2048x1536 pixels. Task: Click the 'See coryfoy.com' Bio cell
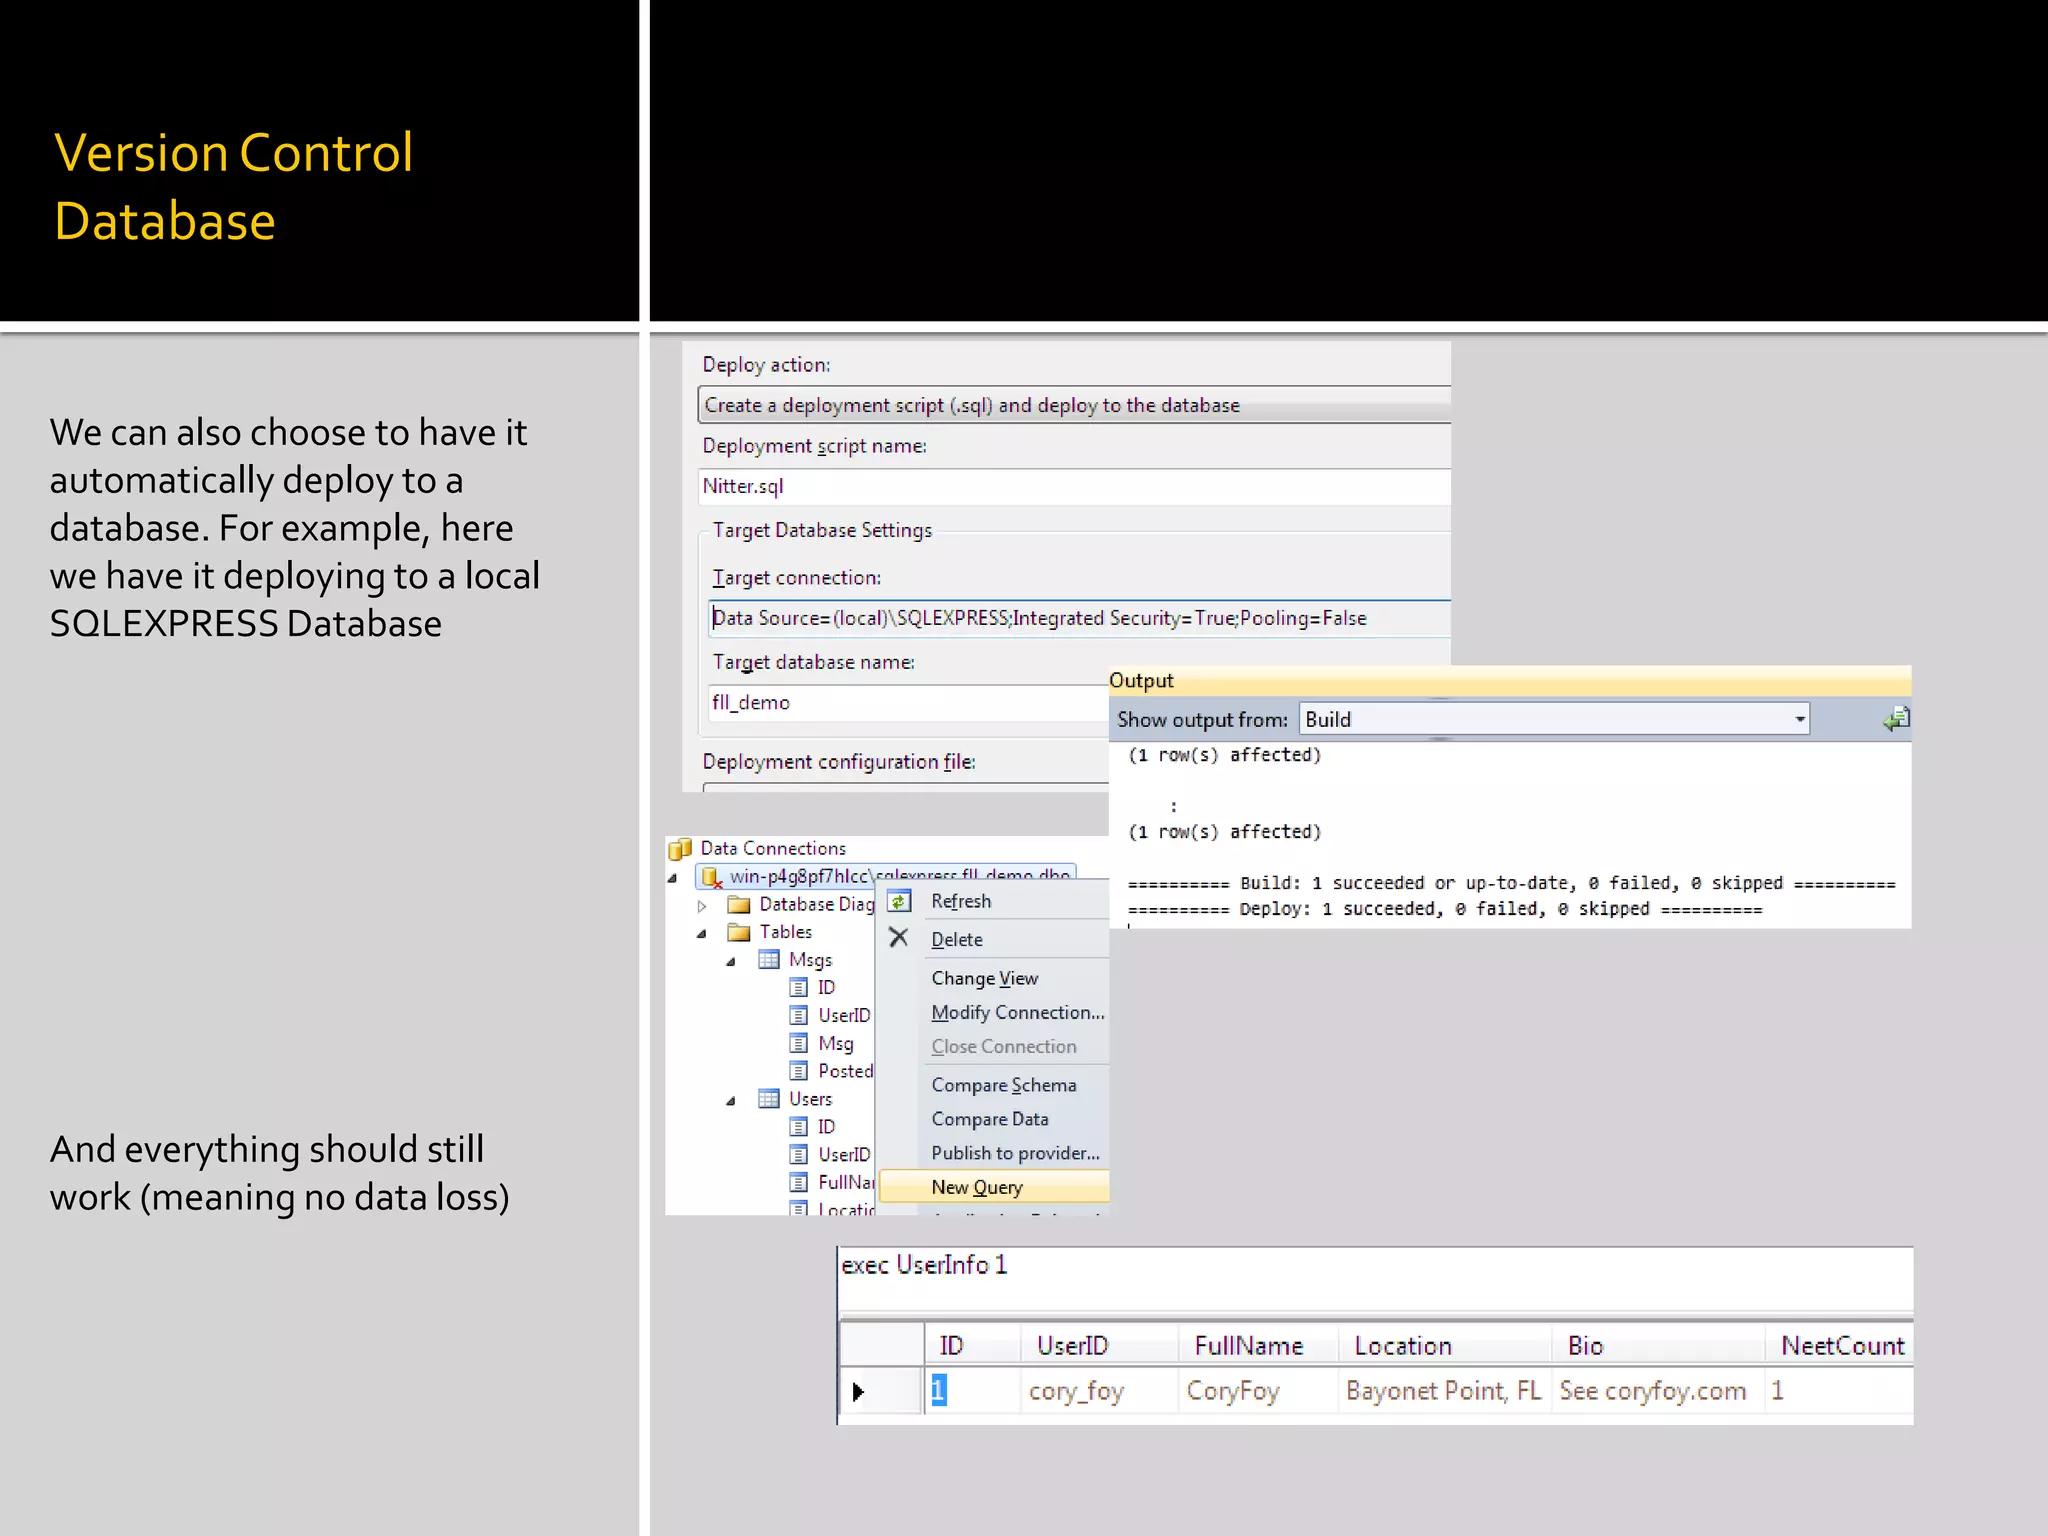pos(1658,1391)
